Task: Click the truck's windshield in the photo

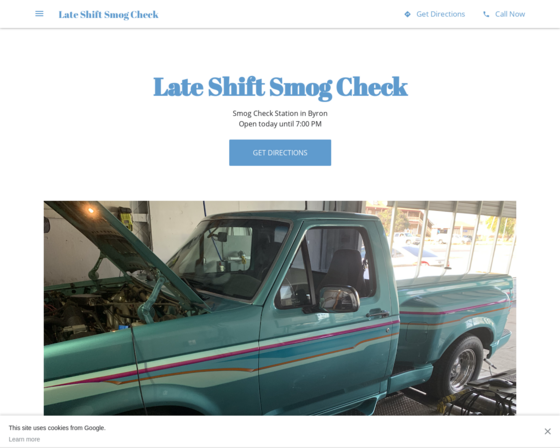Action: tap(229, 259)
